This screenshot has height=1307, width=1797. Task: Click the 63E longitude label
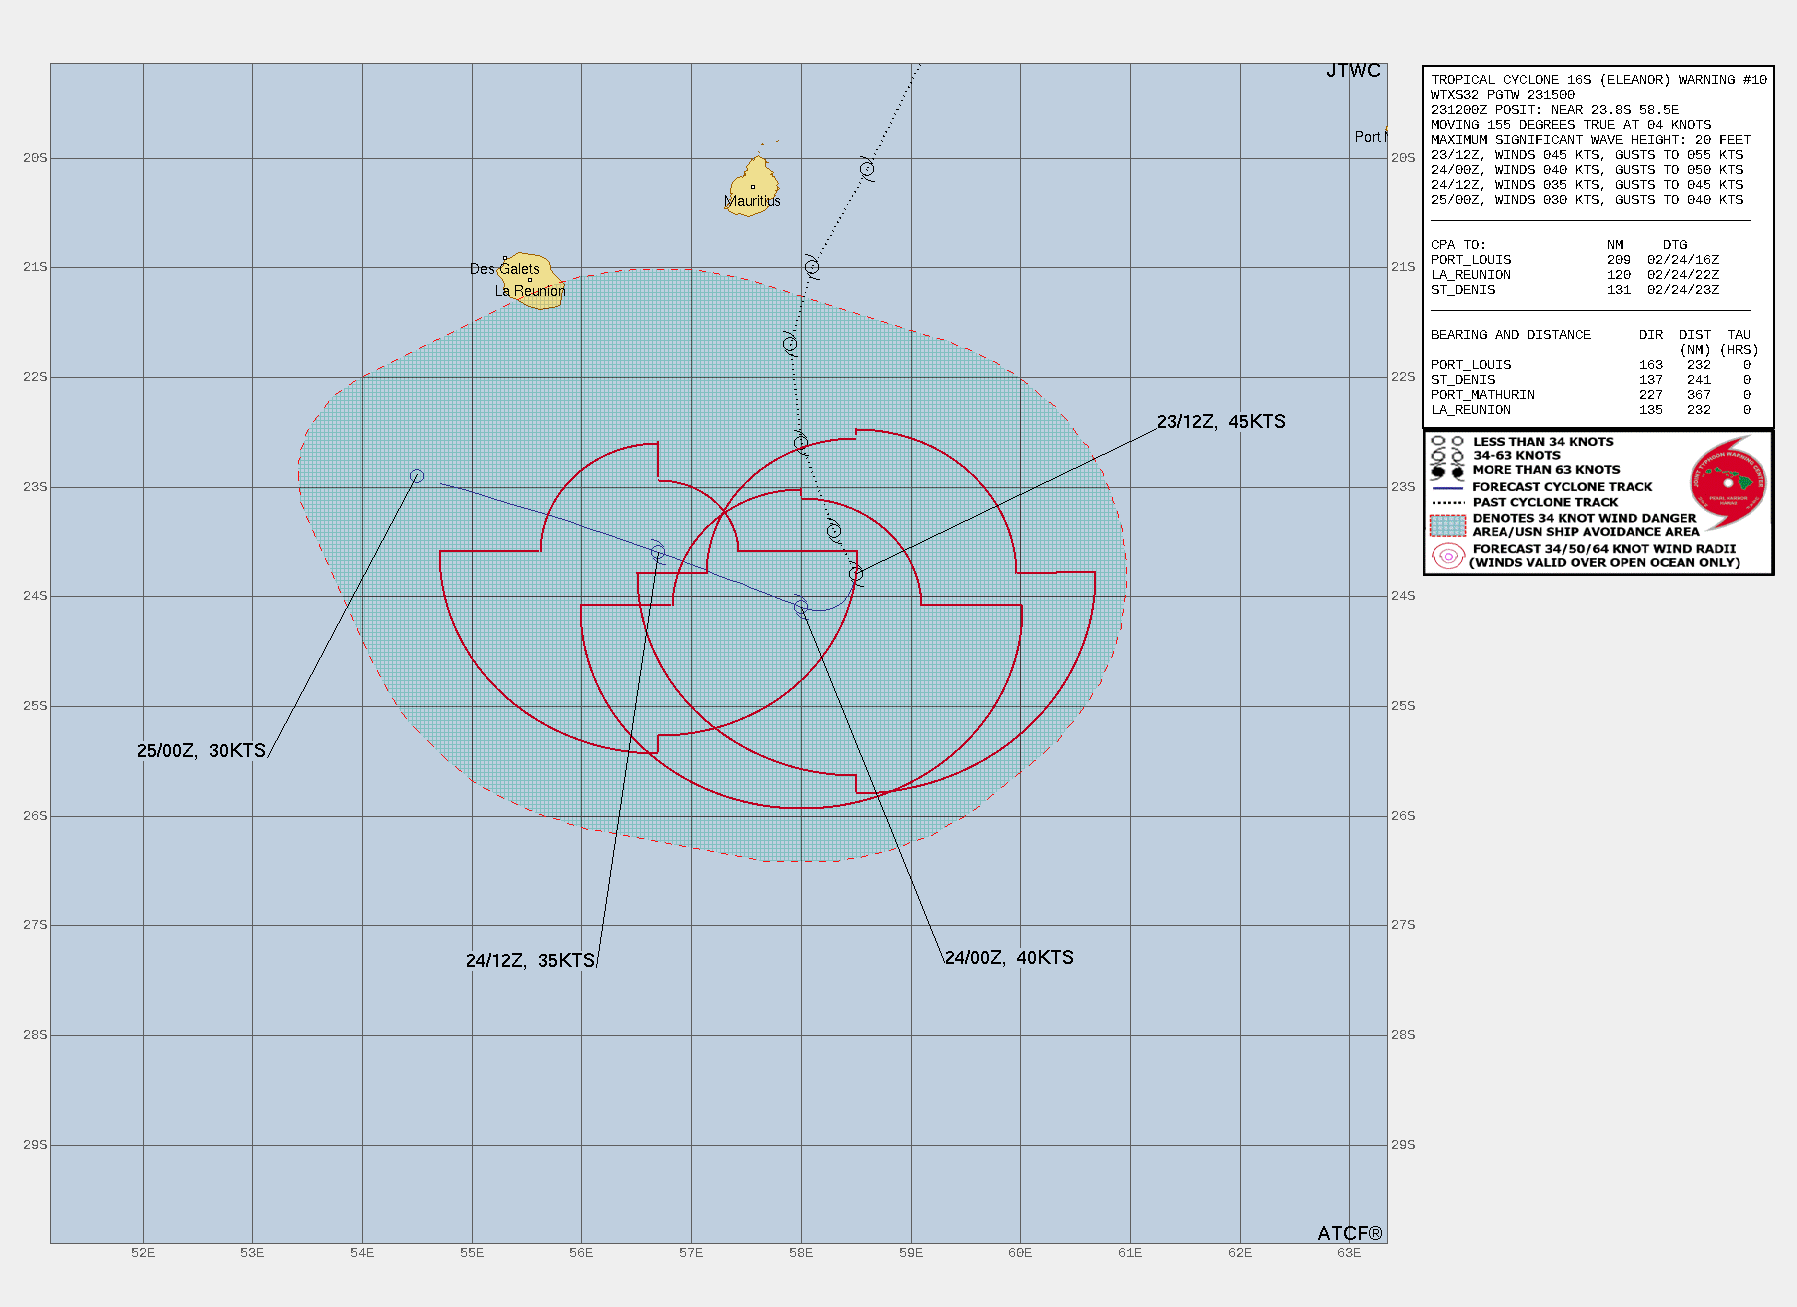(1349, 1253)
